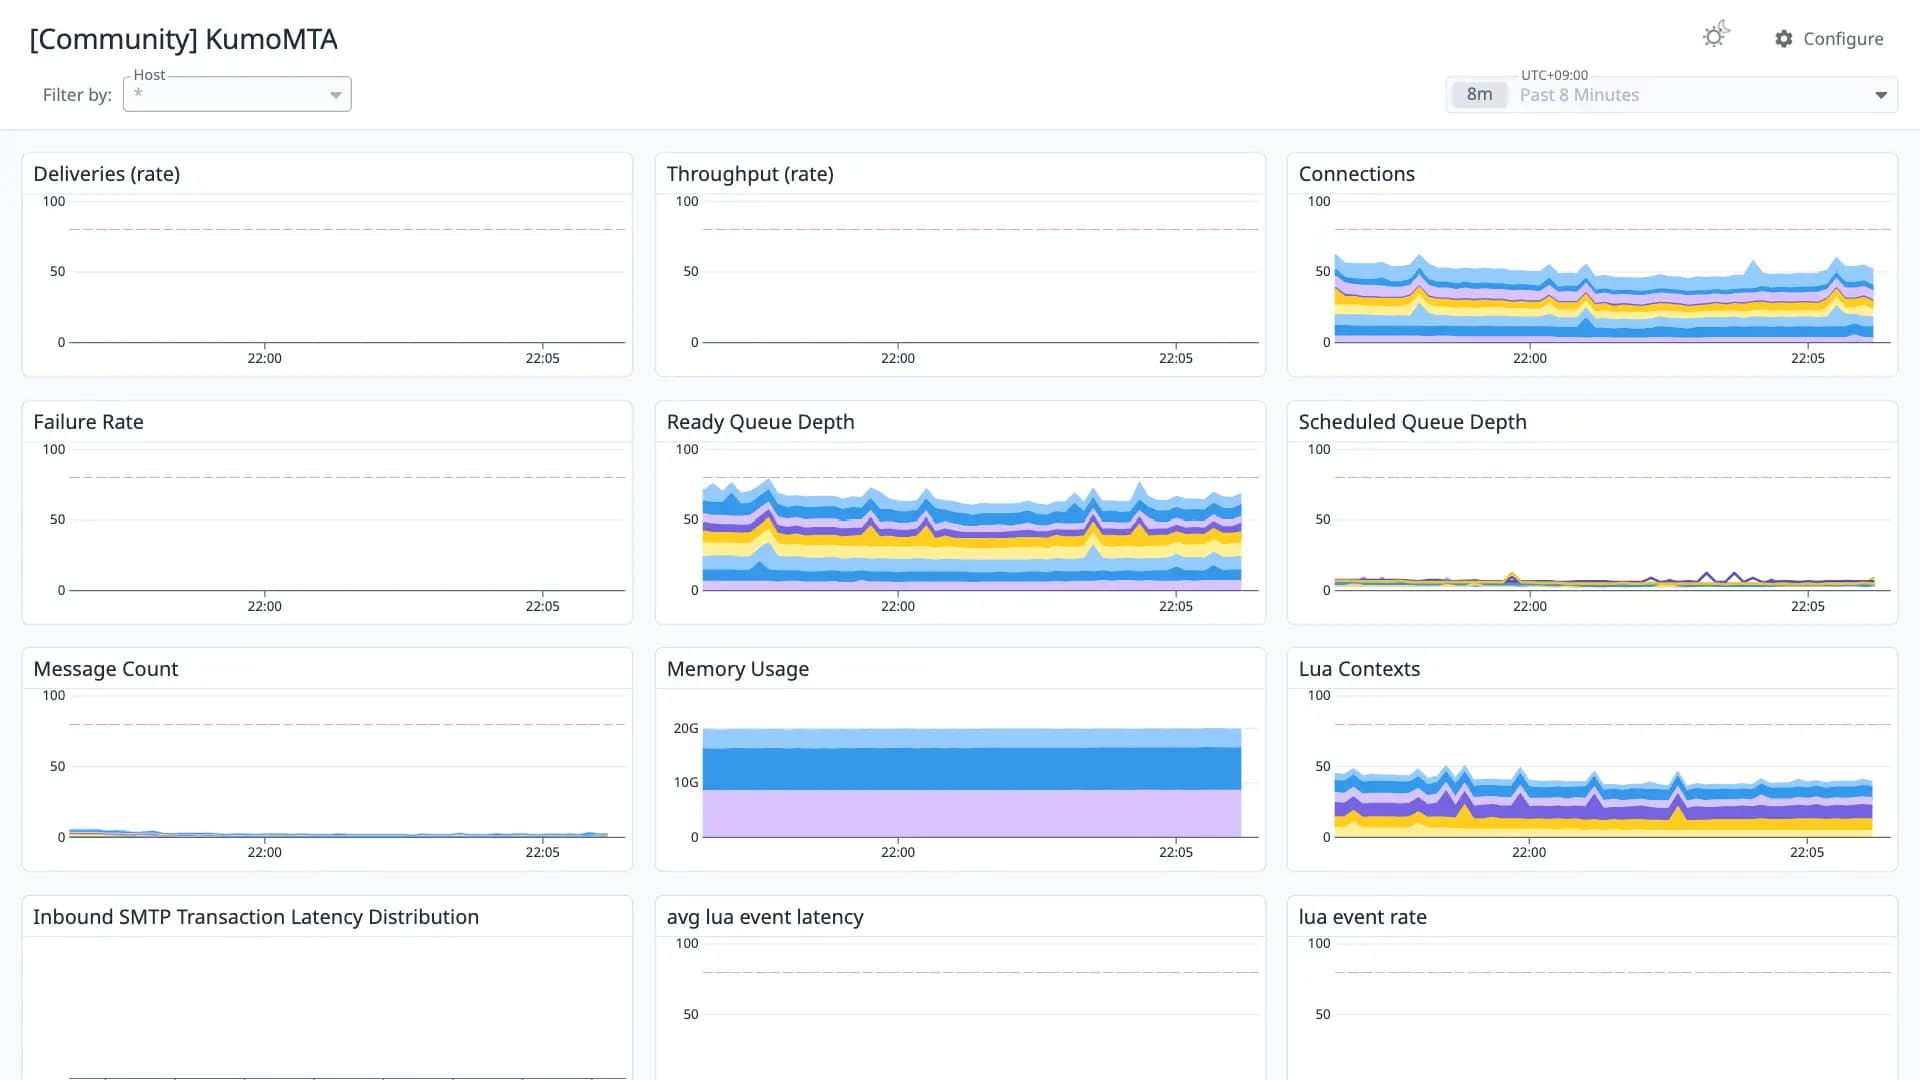The height and width of the screenshot is (1080, 1920).
Task: Click the Throughput (rate) widget title
Action: tap(750, 174)
